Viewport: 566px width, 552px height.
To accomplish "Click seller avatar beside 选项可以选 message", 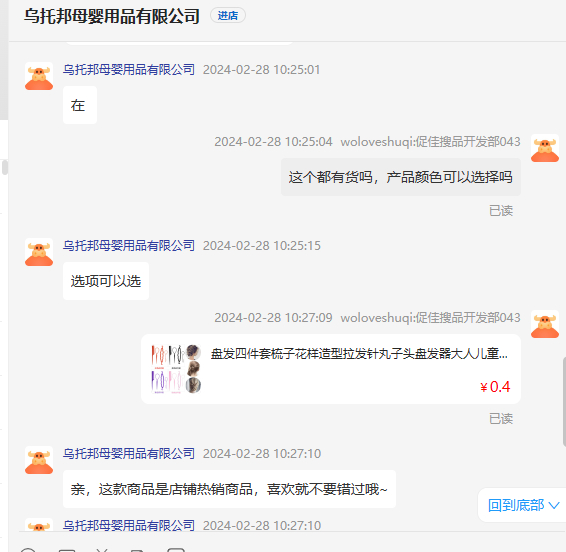I will (39, 252).
